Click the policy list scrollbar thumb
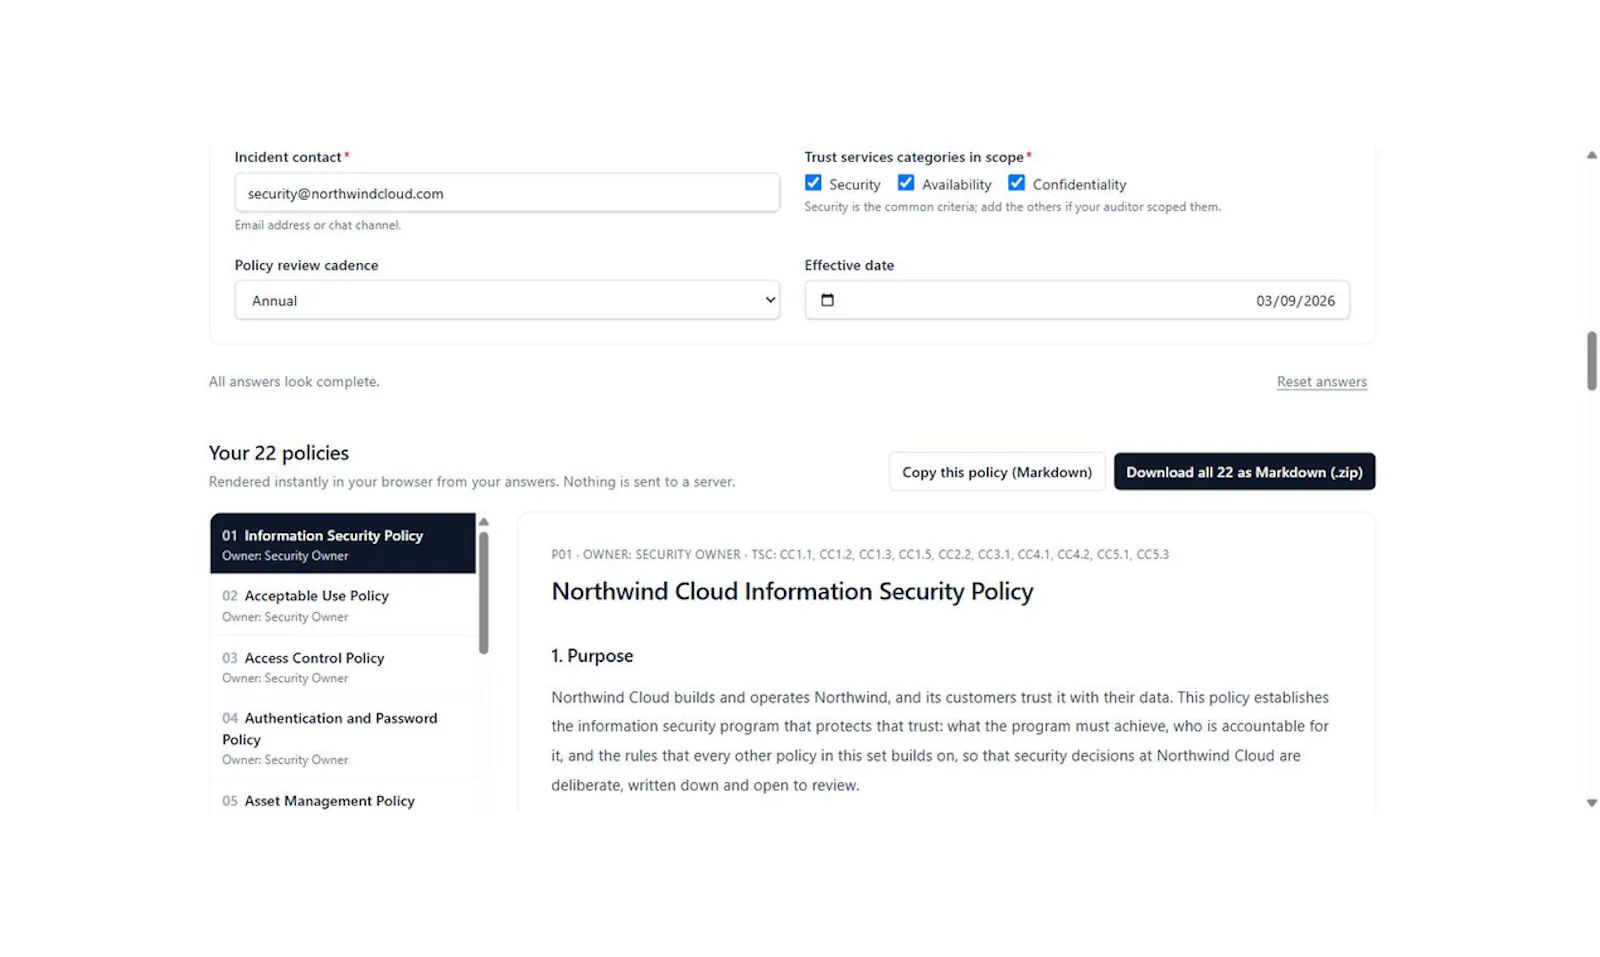Image resolution: width=1600 pixels, height=957 pixels. tap(484, 592)
